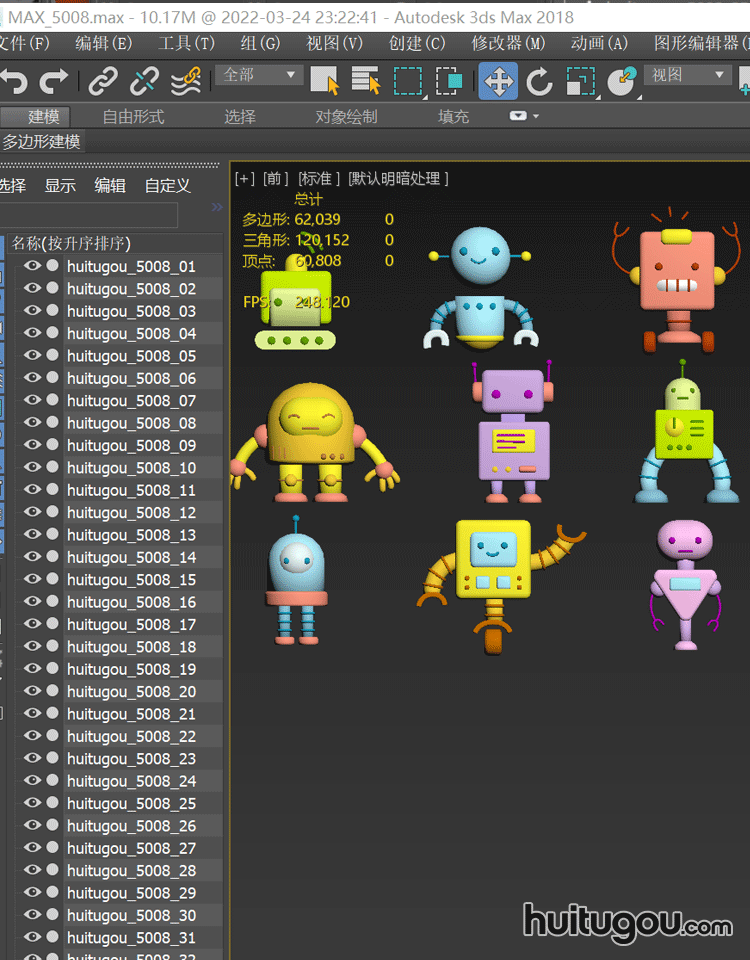Viewport: 750px width, 960px height.
Task: Open the scene explorer 编辑 menu
Action: click(x=110, y=186)
